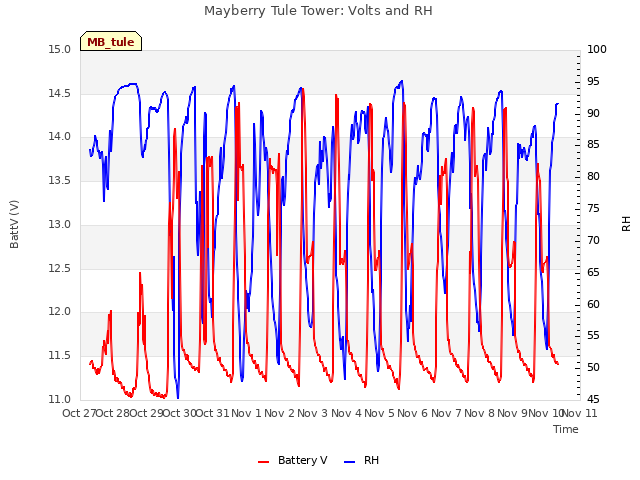This screenshot has width=640, height=480.
Task: Click the 80 right axis tick label
Action: click(593, 176)
